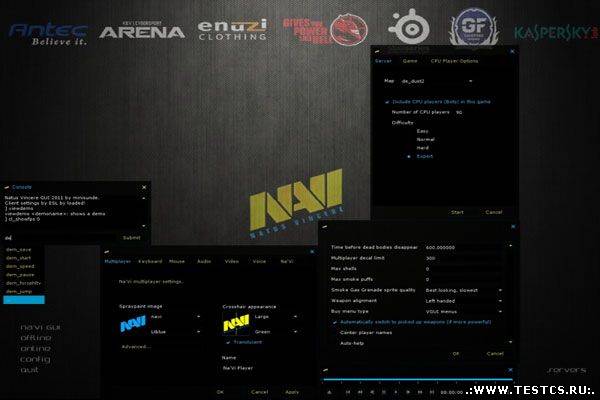
Task: Open Smoke Gas Grenade sprite quality dropdown
Action: click(x=463, y=291)
